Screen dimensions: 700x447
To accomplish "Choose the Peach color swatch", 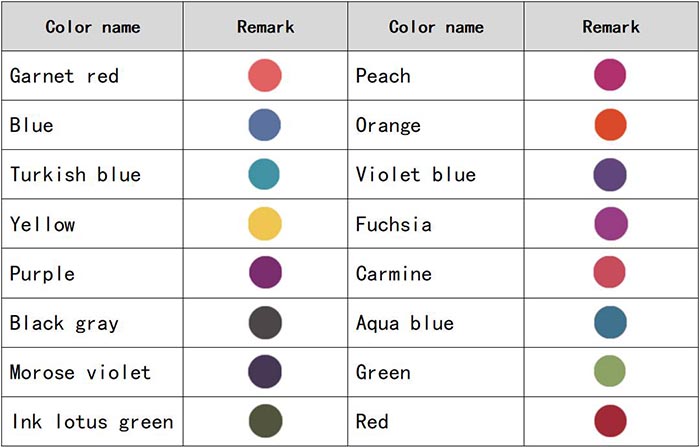I will [x=610, y=75].
